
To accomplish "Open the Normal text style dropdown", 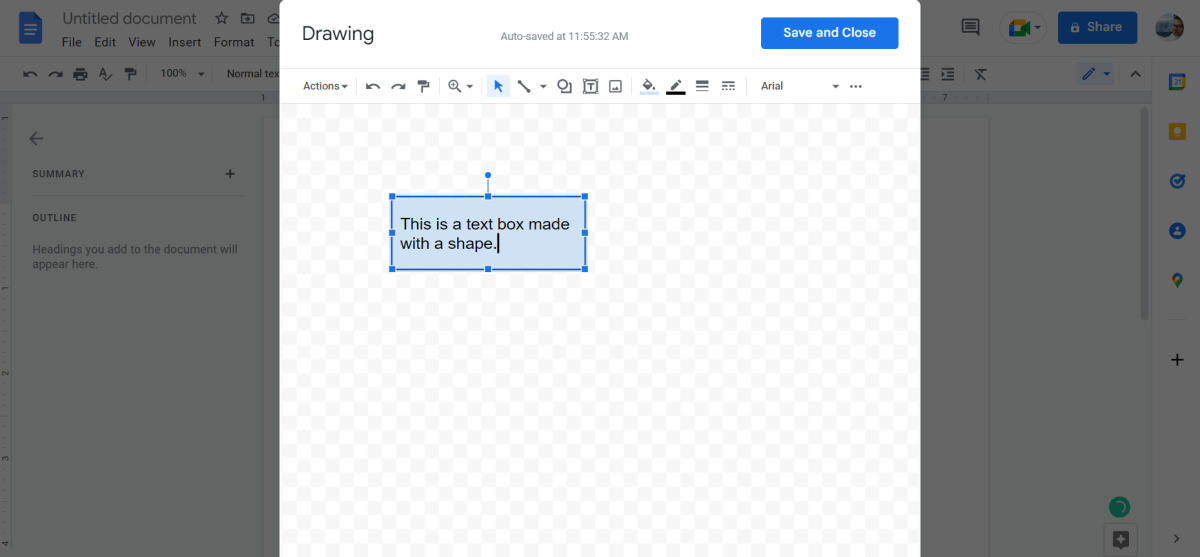I will 251,74.
